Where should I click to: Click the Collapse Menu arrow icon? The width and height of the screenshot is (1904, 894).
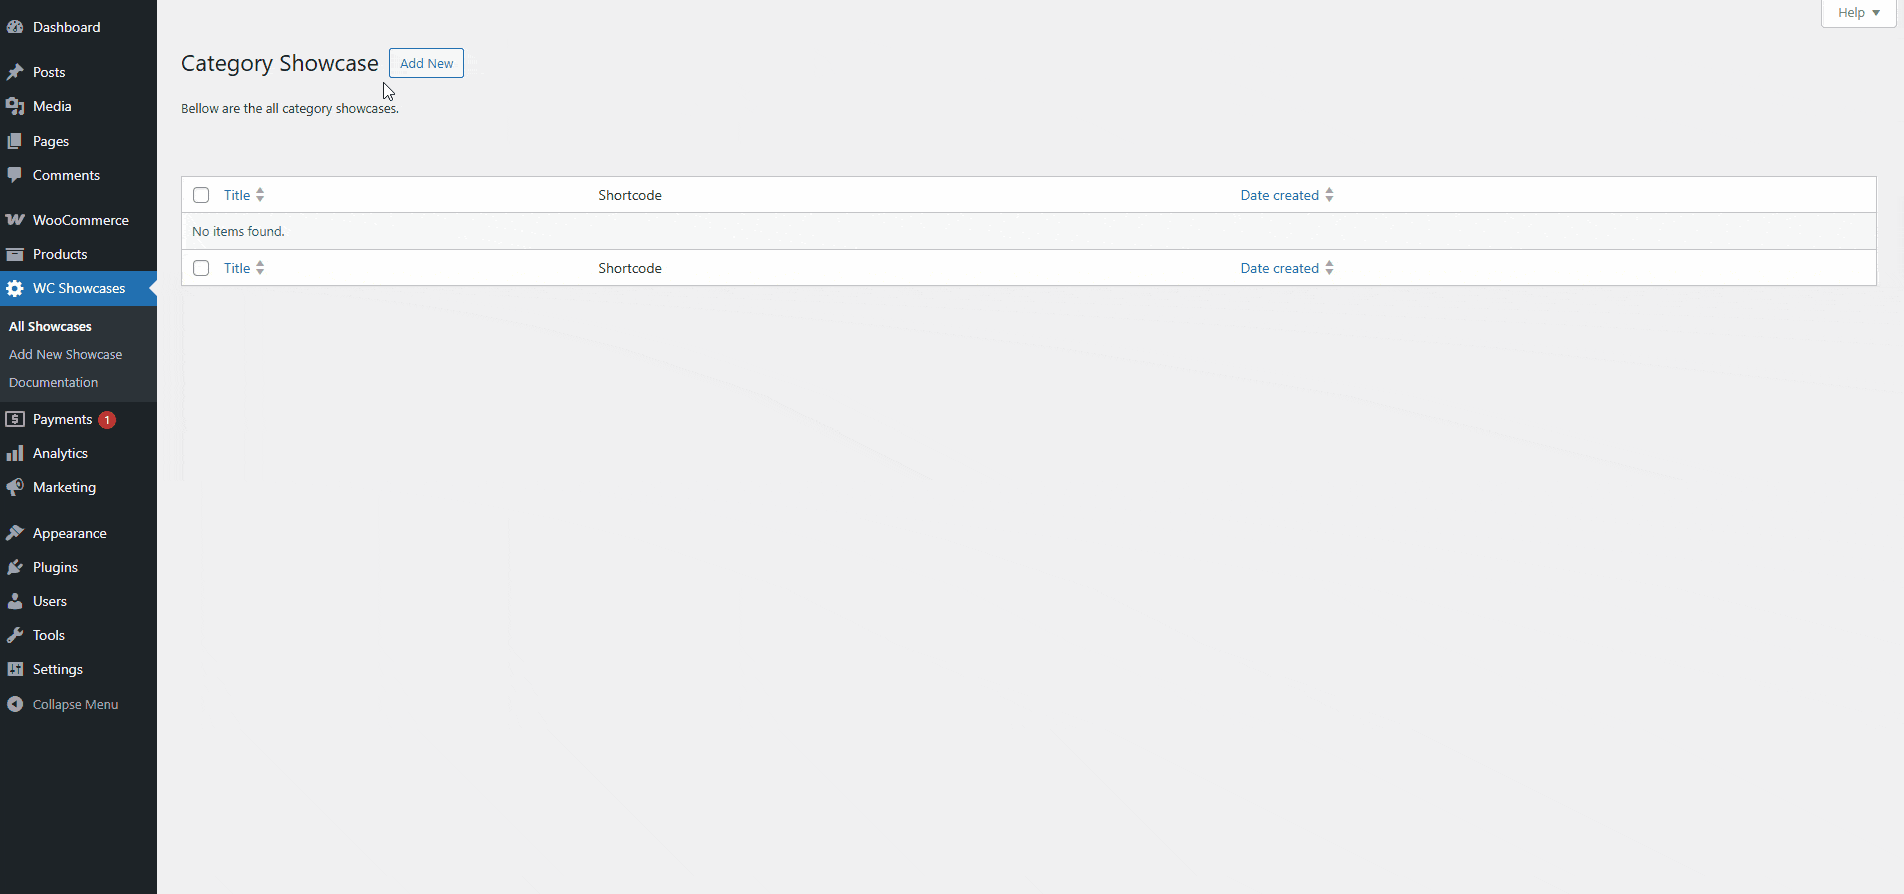pyautogui.click(x=15, y=704)
